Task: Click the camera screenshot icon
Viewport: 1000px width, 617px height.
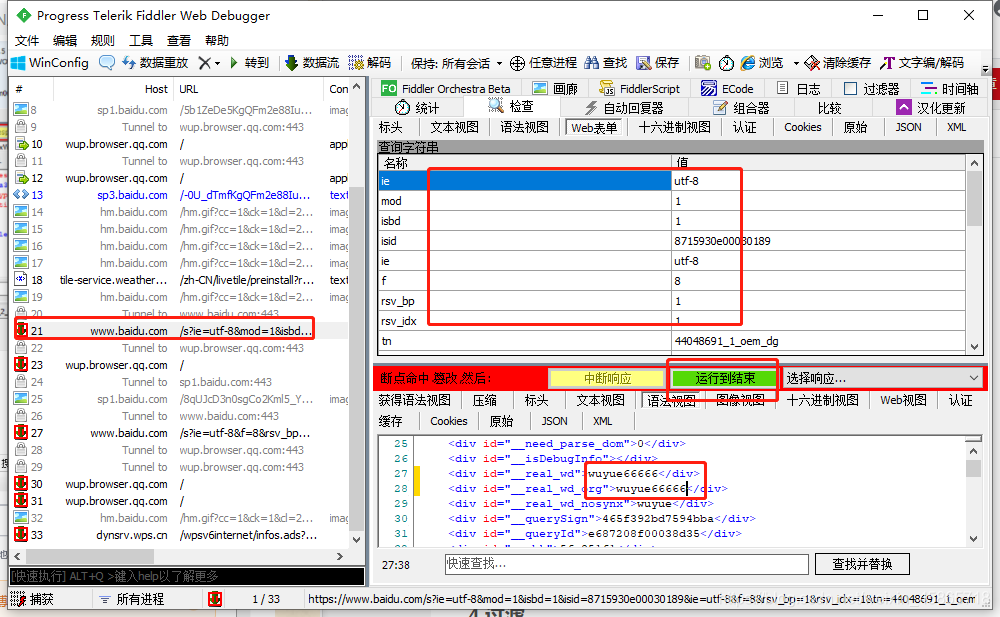Action: pyautogui.click(x=703, y=63)
